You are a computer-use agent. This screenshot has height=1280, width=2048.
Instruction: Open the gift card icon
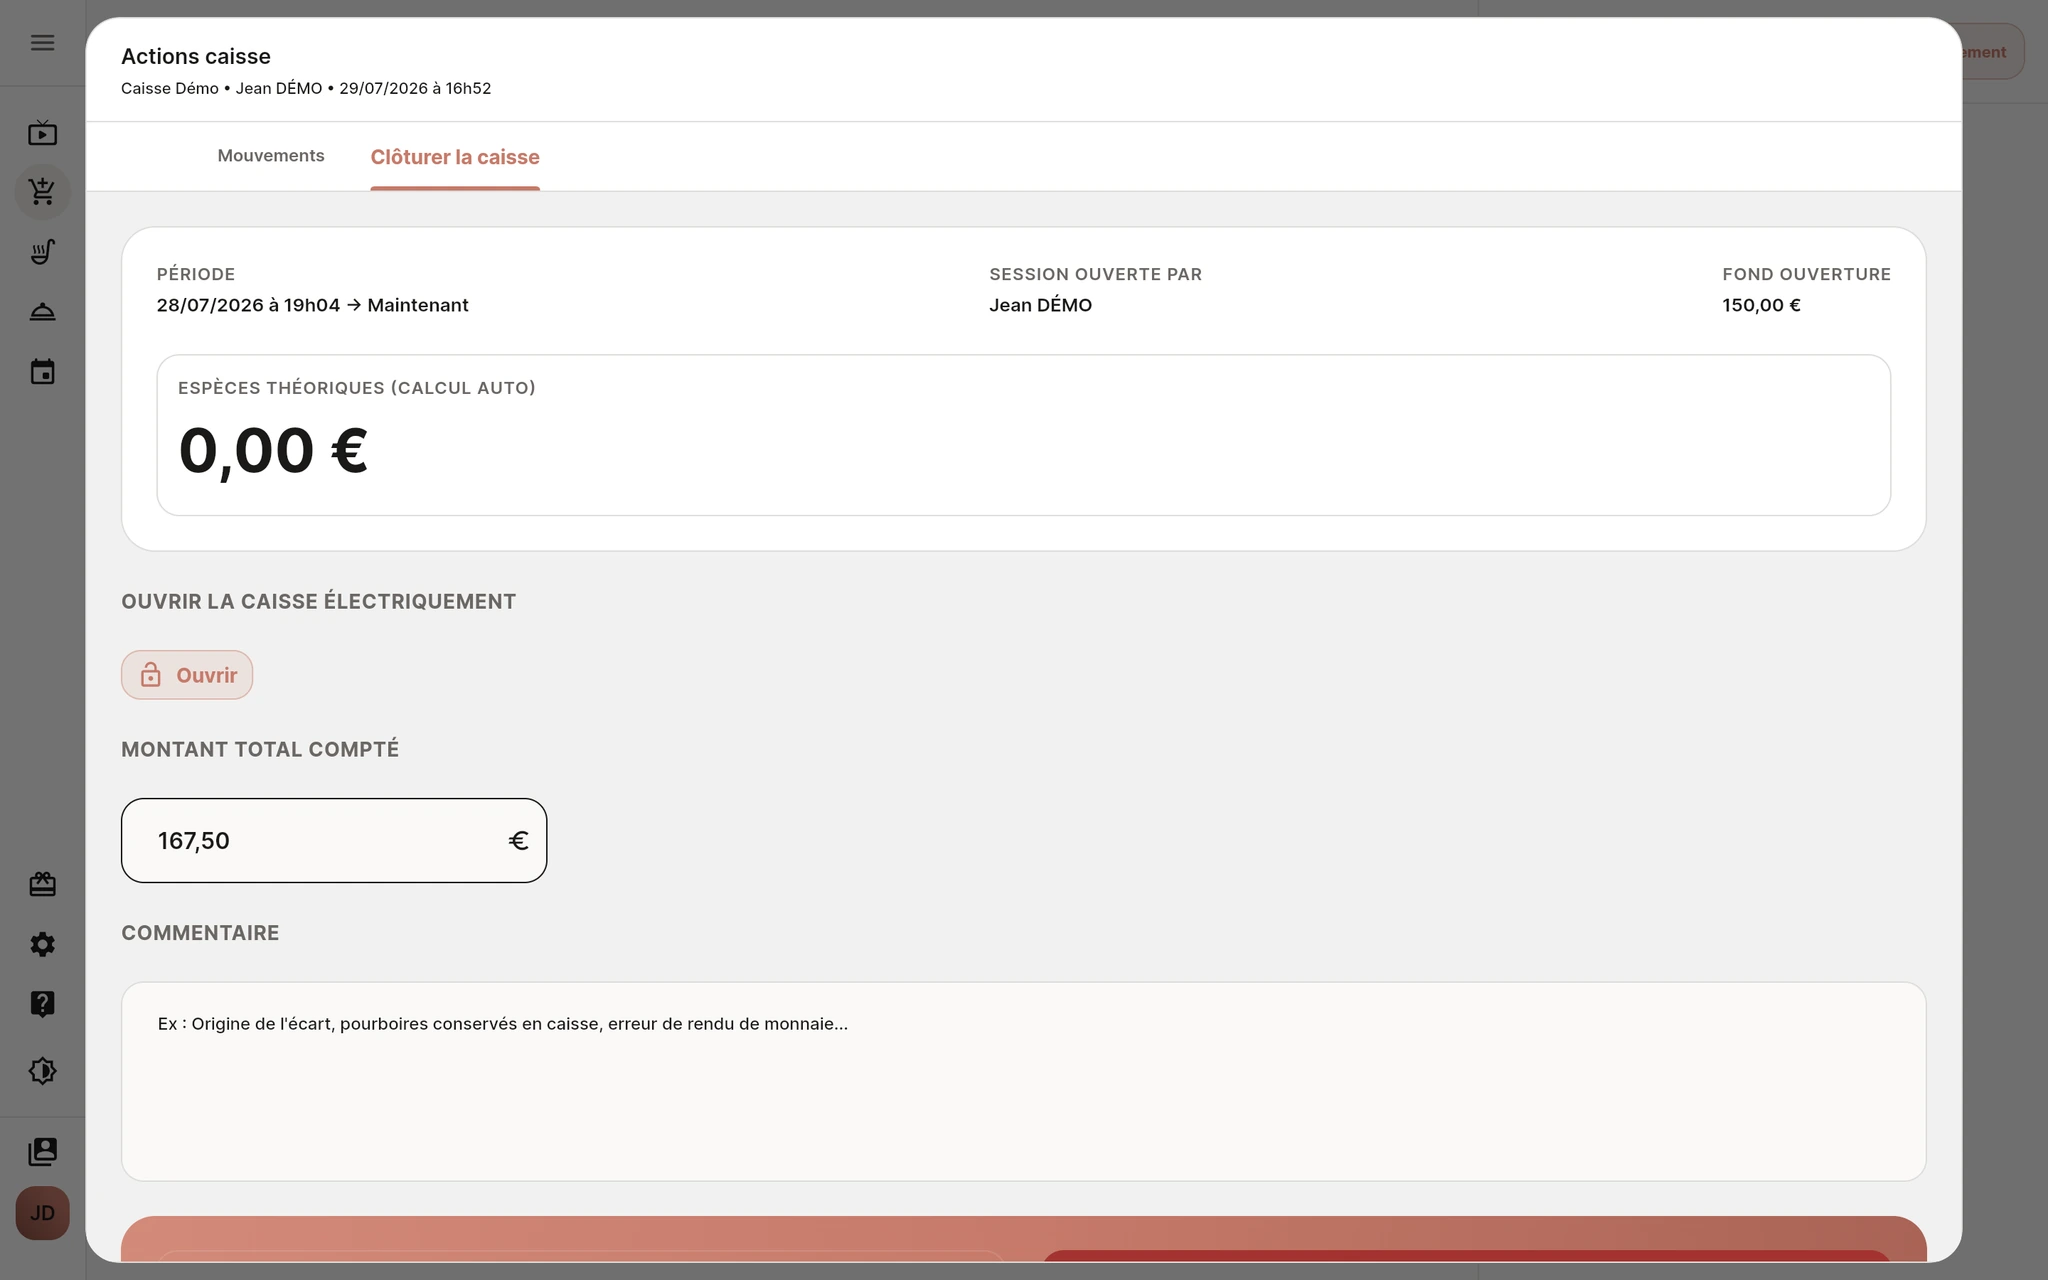[x=42, y=884]
